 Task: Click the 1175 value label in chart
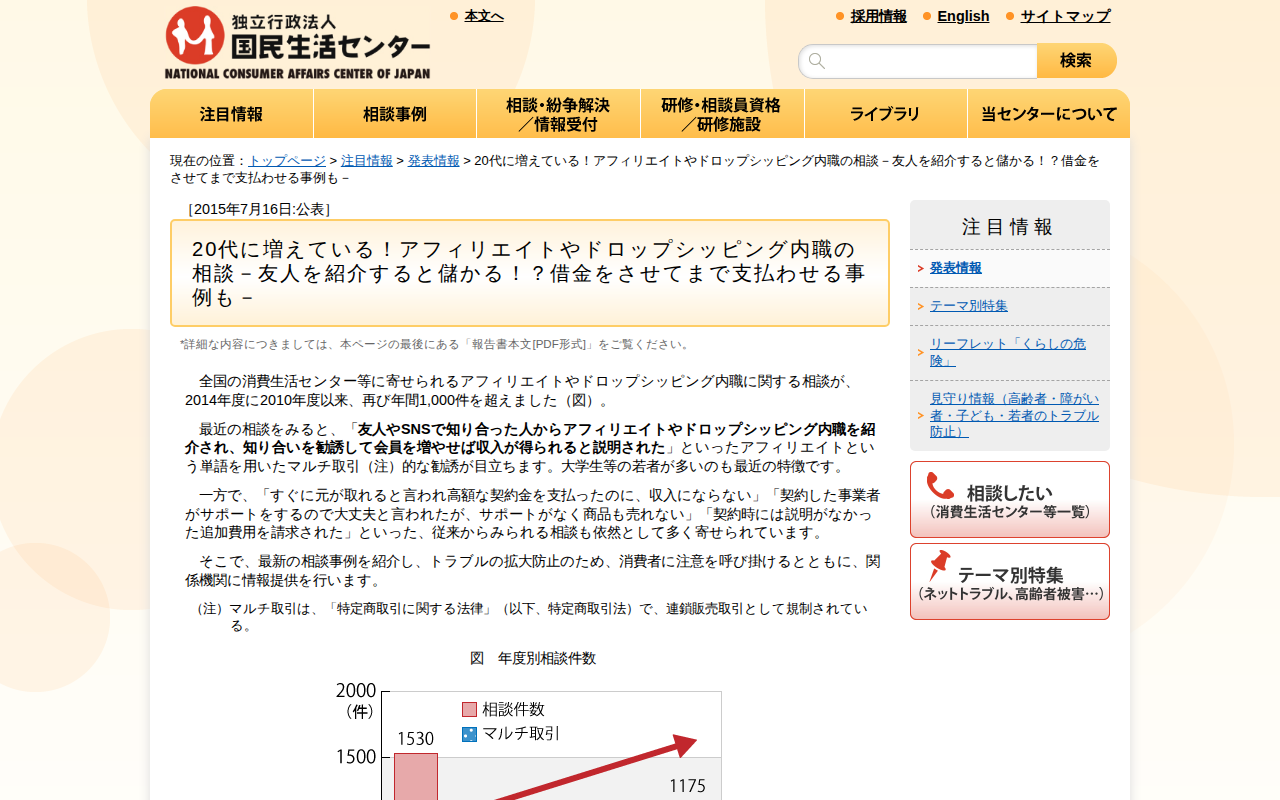688,786
